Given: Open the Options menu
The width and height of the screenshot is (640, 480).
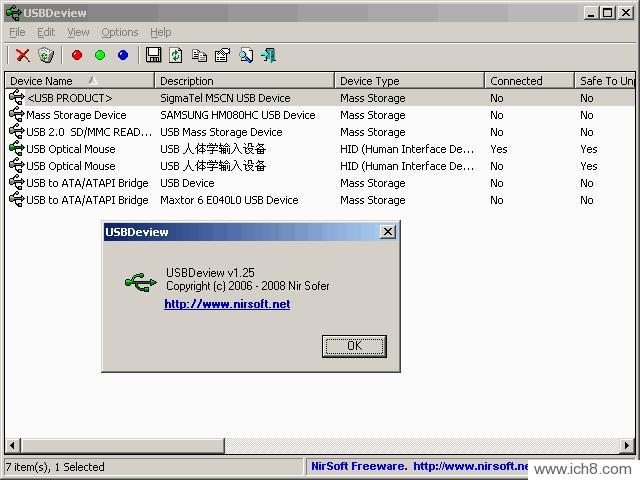Looking at the screenshot, I should tap(119, 32).
